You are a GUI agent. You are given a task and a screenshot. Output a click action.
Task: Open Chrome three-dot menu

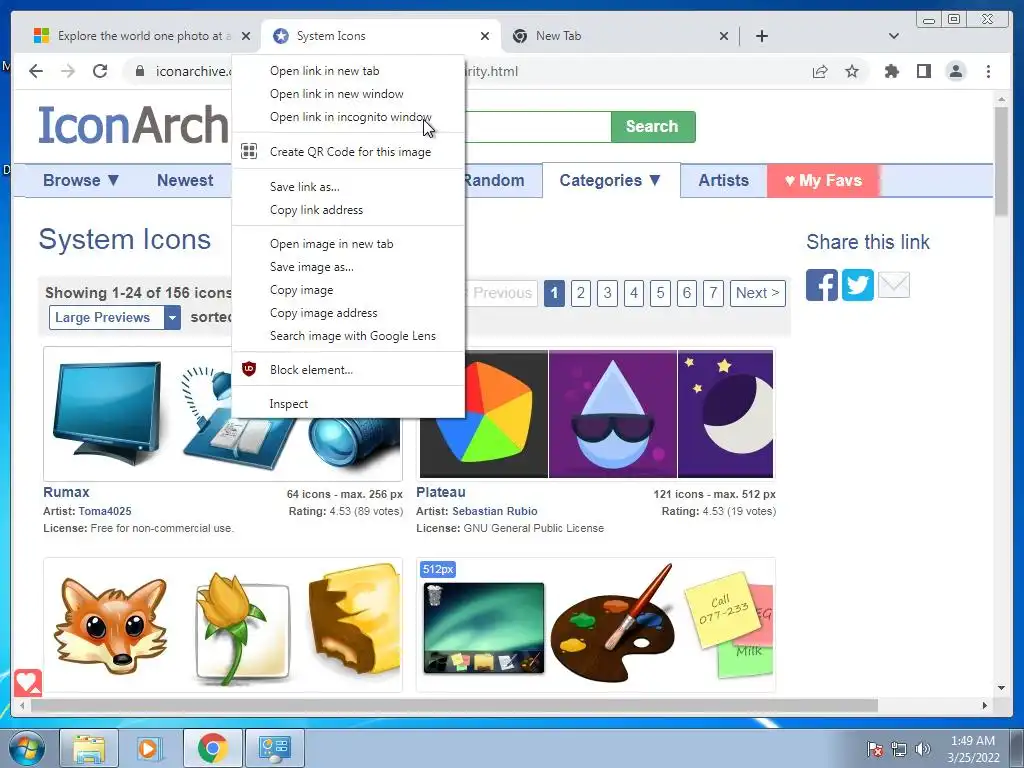pyautogui.click(x=988, y=71)
